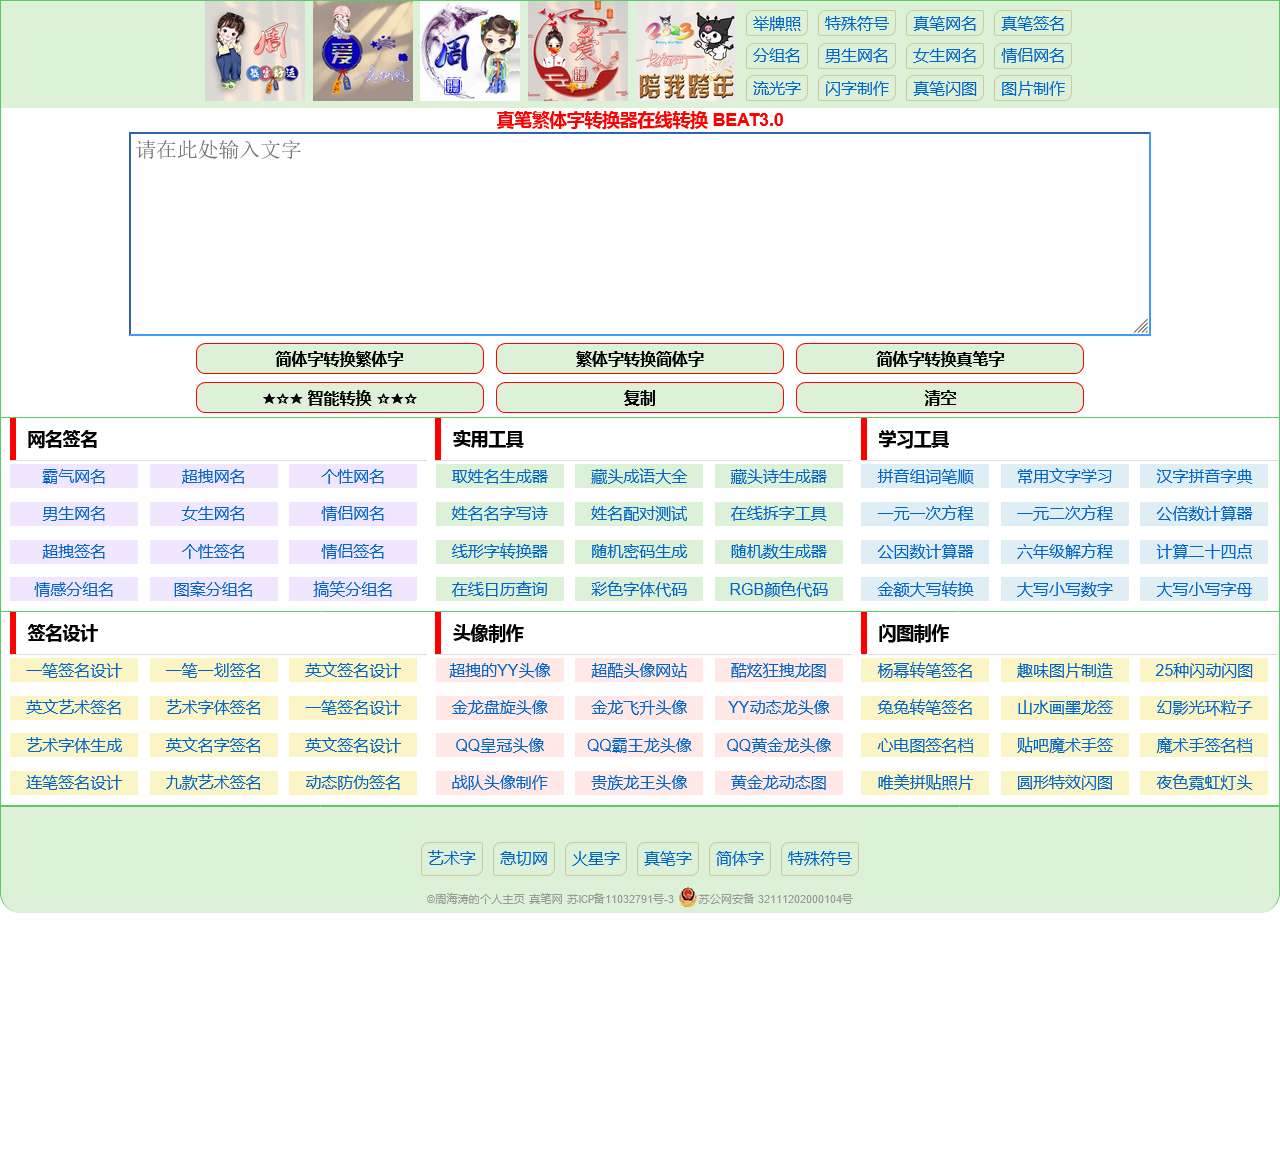1280x1167 pixels.
Task: Open the footer '简体字' link
Action: coord(740,859)
